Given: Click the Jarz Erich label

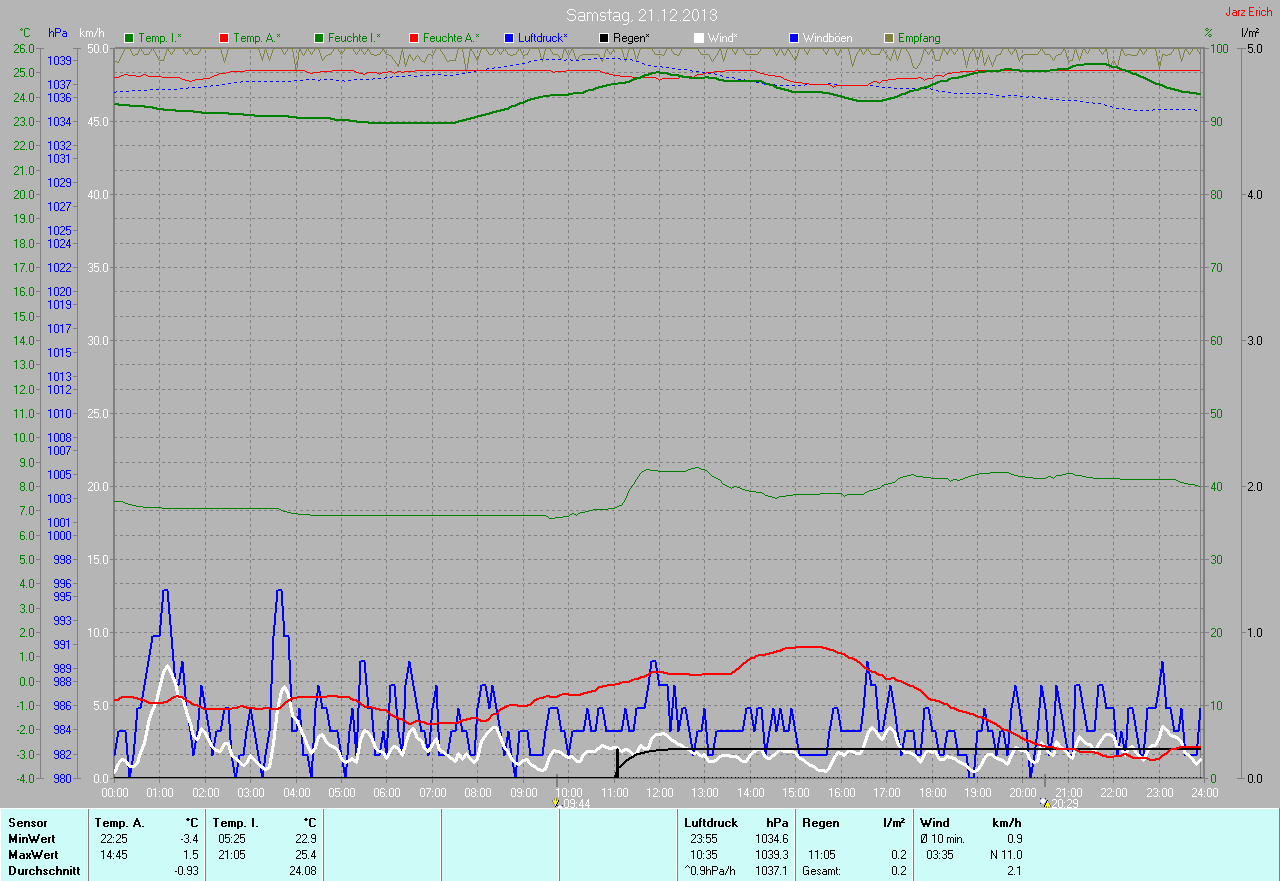Looking at the screenshot, I should point(1249,12).
